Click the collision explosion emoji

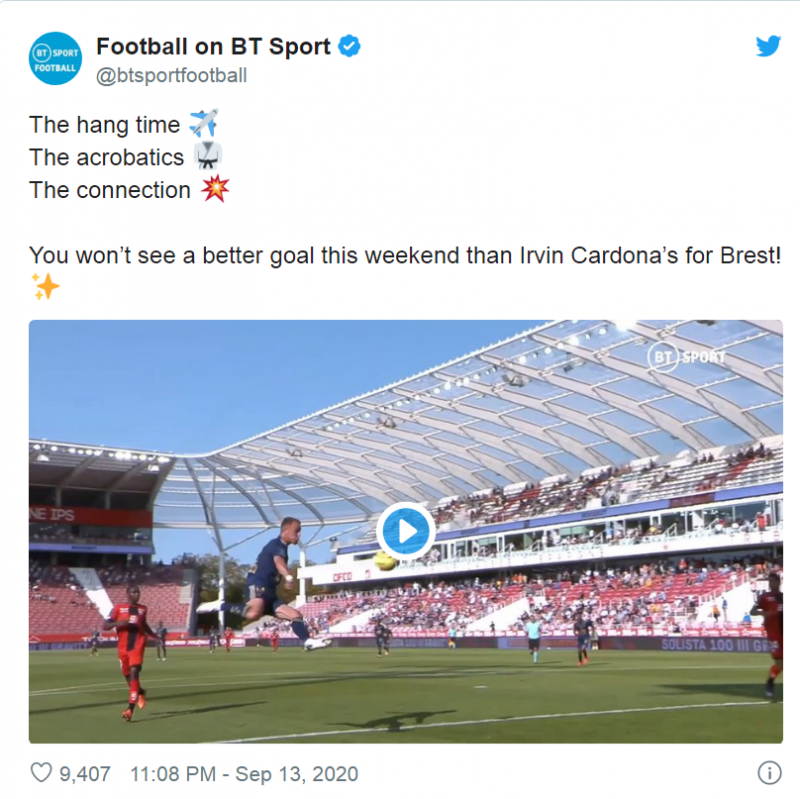(x=214, y=190)
